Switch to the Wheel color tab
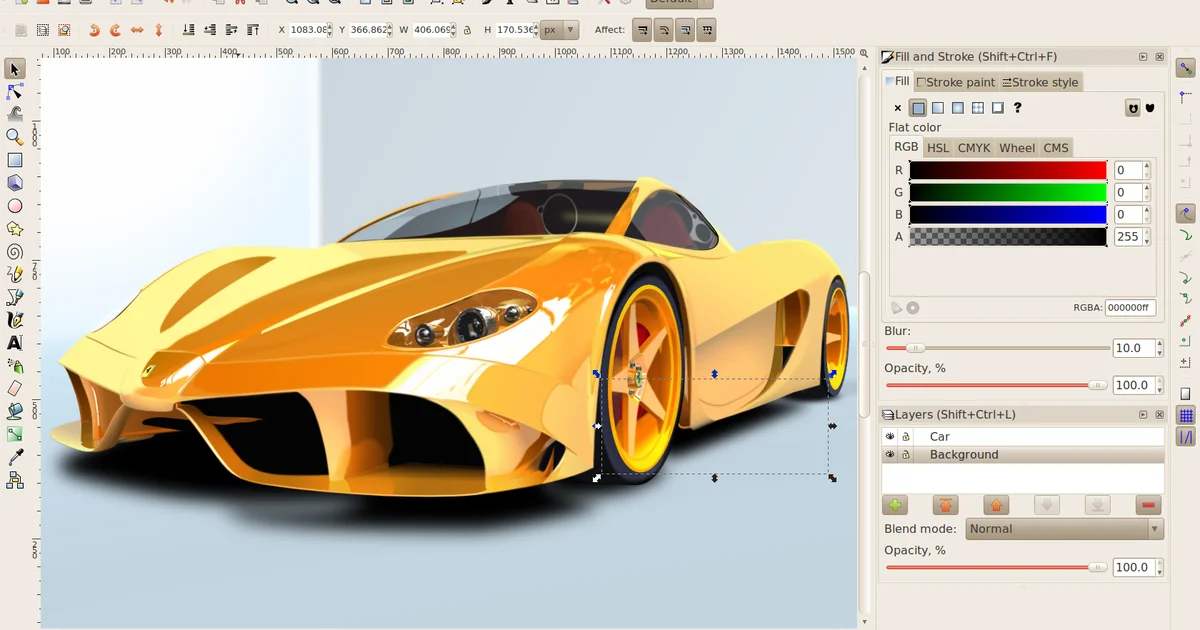The width and height of the screenshot is (1200, 630). pyautogui.click(x=1017, y=148)
